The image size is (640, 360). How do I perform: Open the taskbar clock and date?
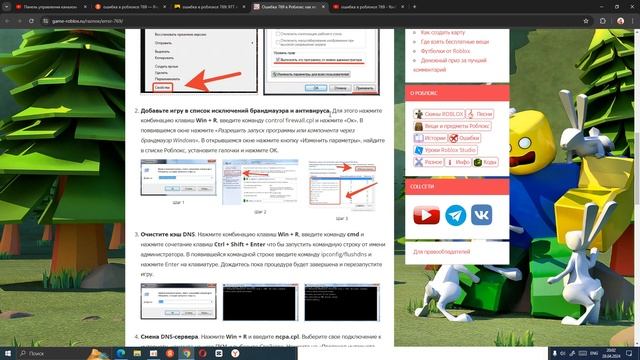[x=611, y=353]
